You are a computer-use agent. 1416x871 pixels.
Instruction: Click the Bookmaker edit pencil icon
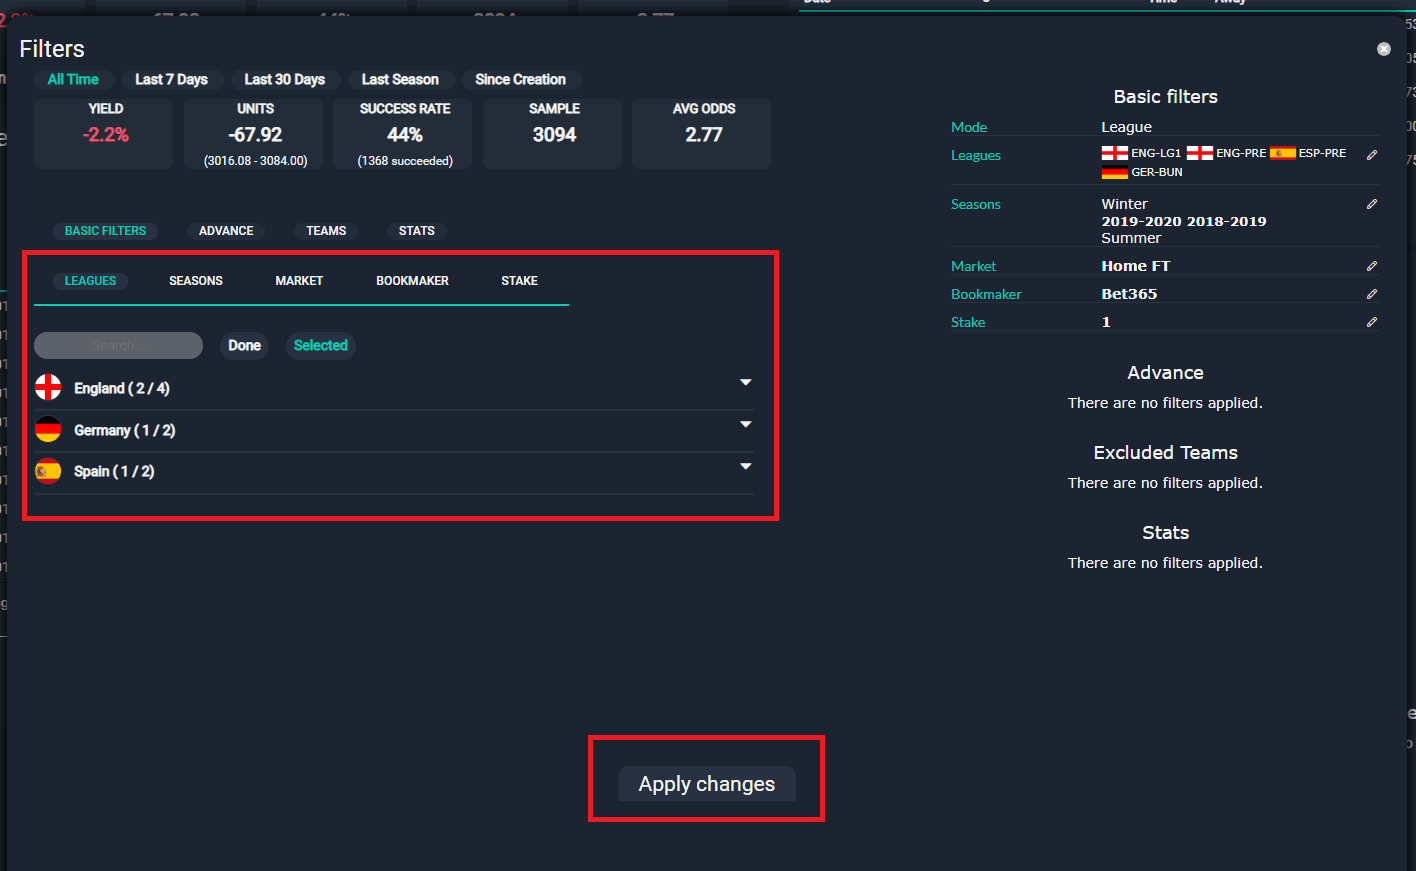[1372, 294]
